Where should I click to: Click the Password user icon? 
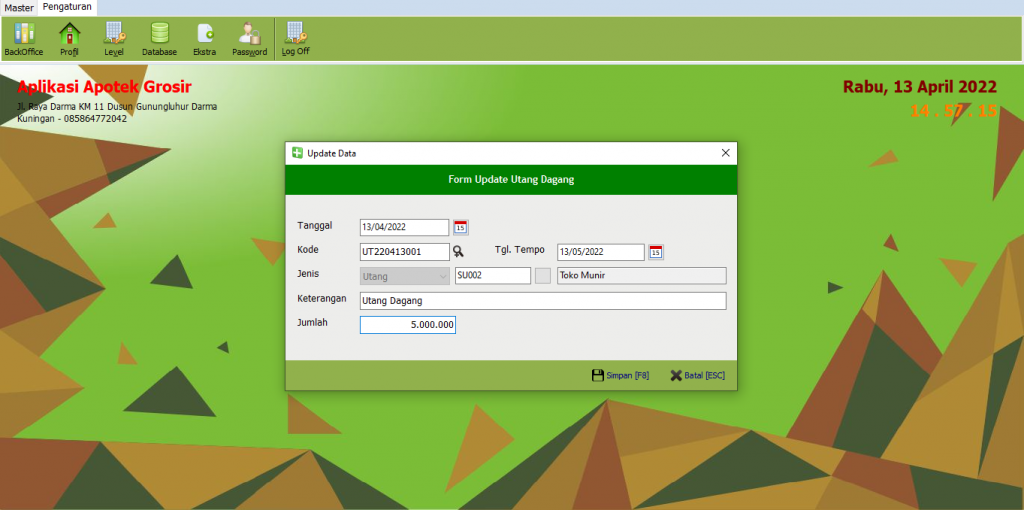click(x=249, y=38)
